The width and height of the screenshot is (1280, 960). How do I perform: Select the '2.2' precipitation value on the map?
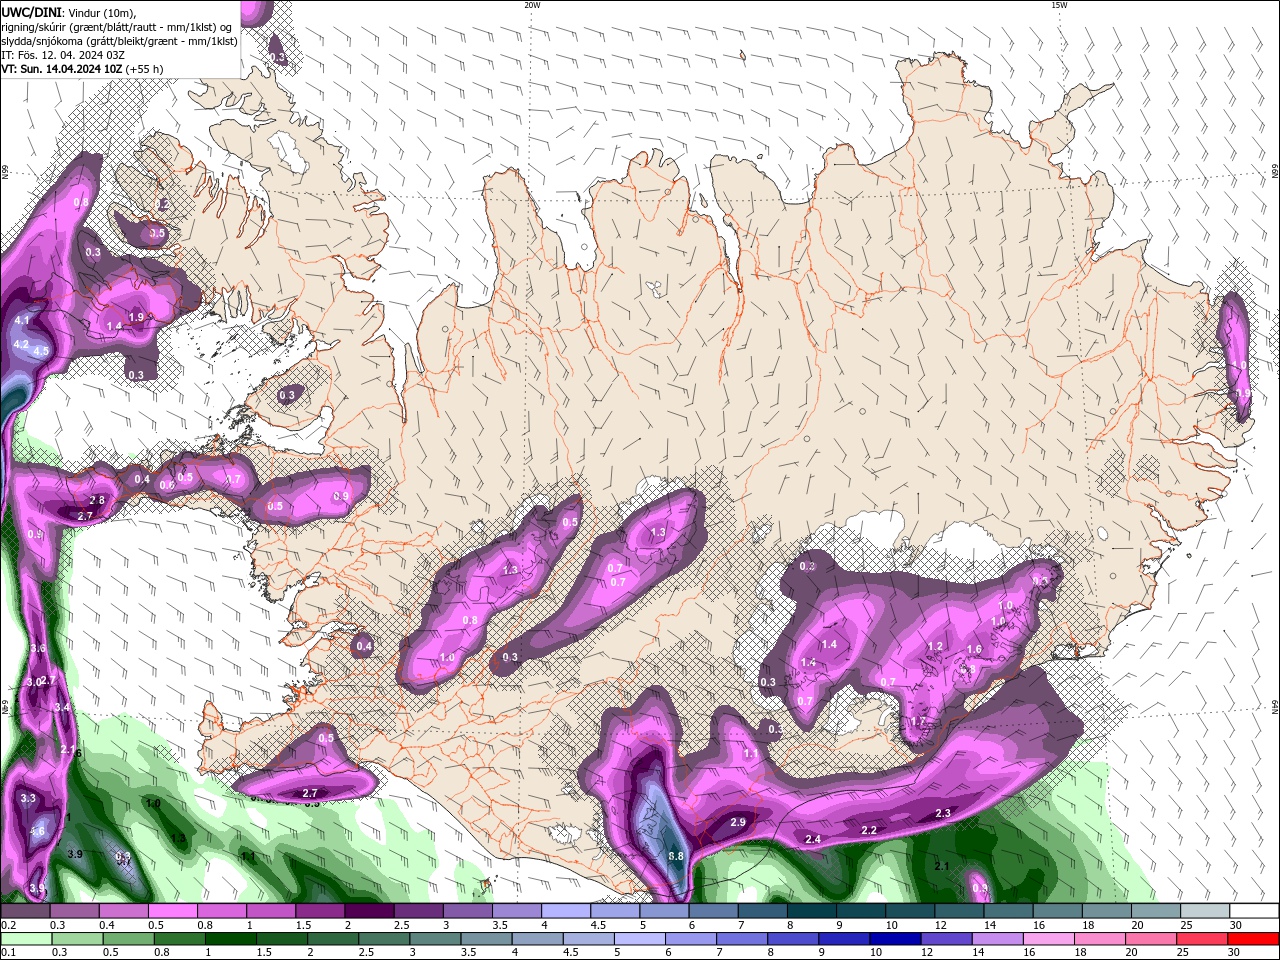coord(869,830)
